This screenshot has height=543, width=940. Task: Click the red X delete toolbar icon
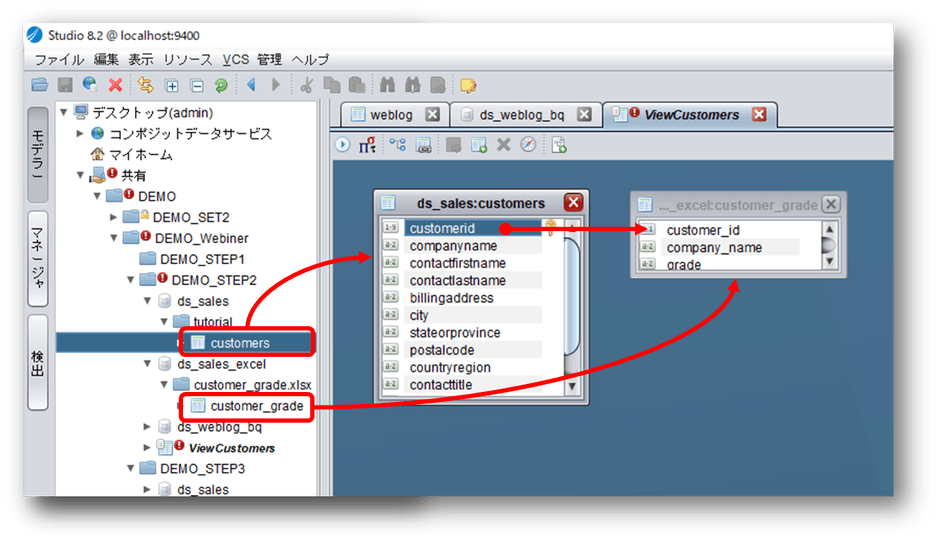click(x=115, y=86)
